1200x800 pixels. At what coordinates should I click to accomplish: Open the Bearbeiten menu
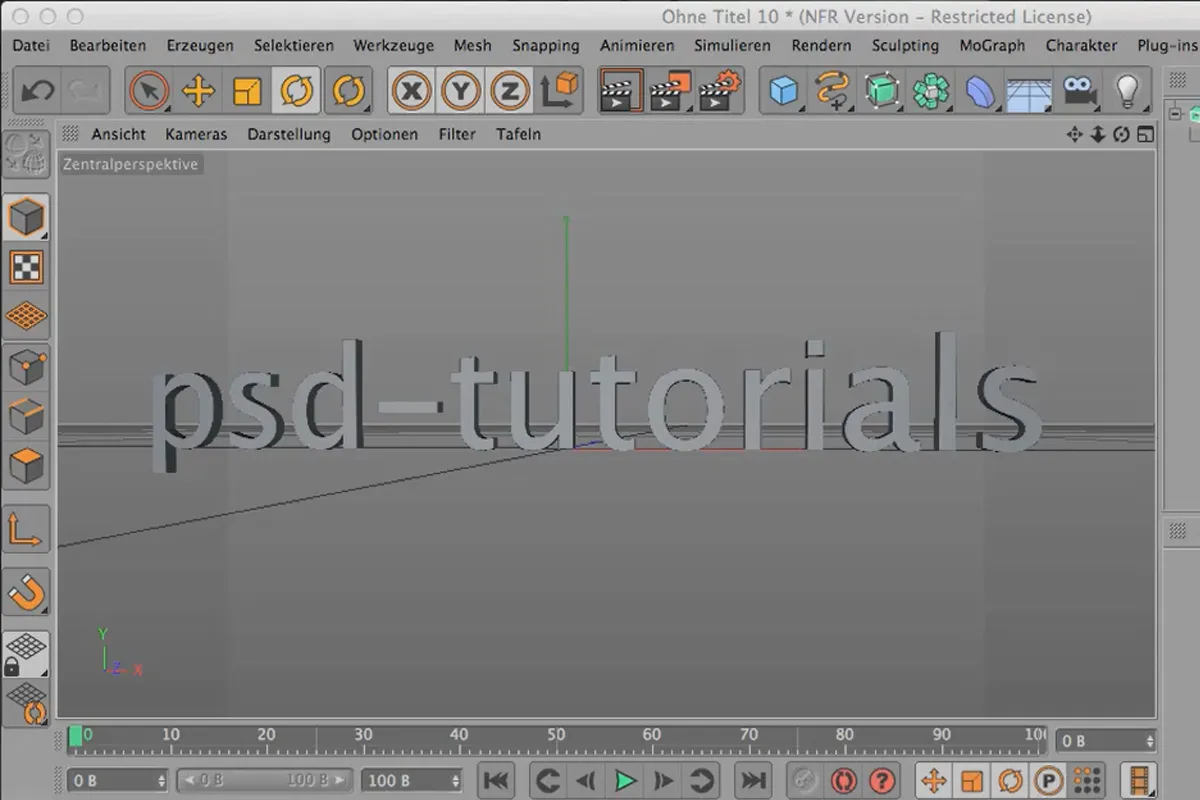tap(108, 45)
